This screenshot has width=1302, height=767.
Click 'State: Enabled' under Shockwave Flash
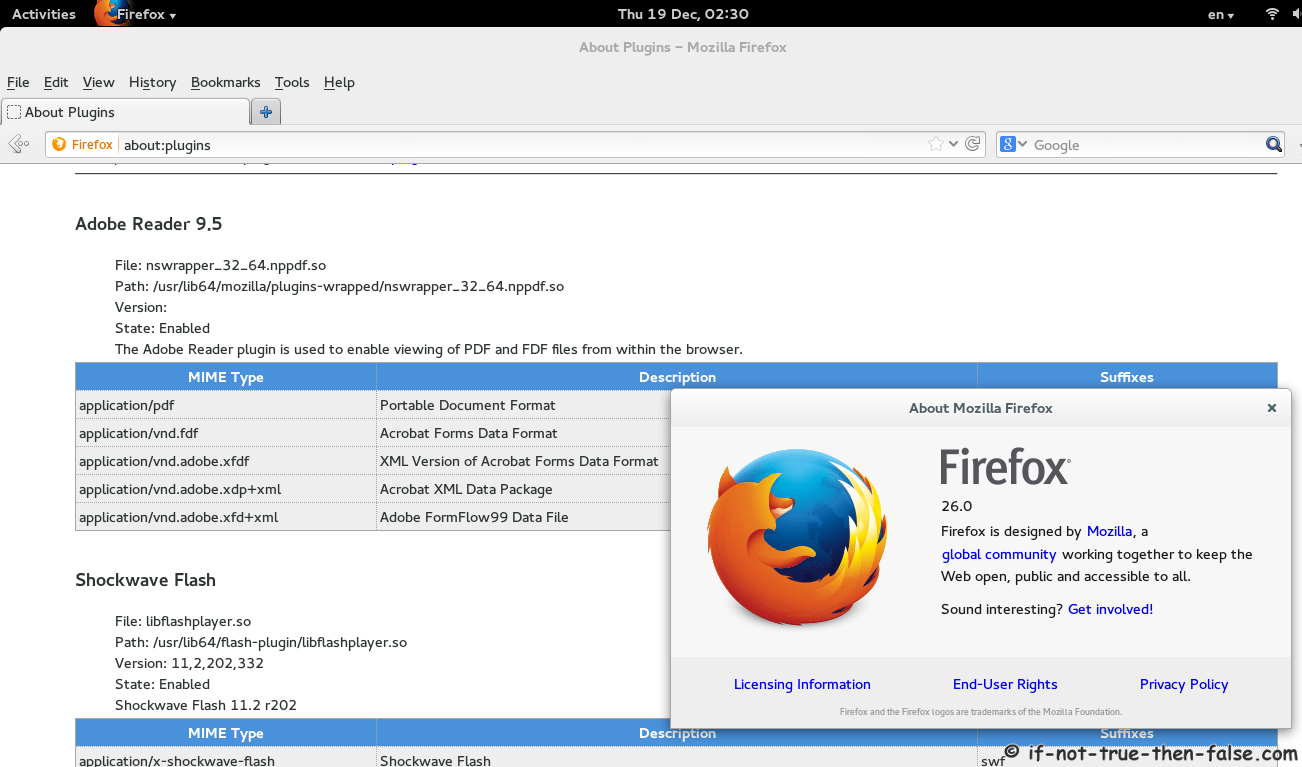(162, 684)
